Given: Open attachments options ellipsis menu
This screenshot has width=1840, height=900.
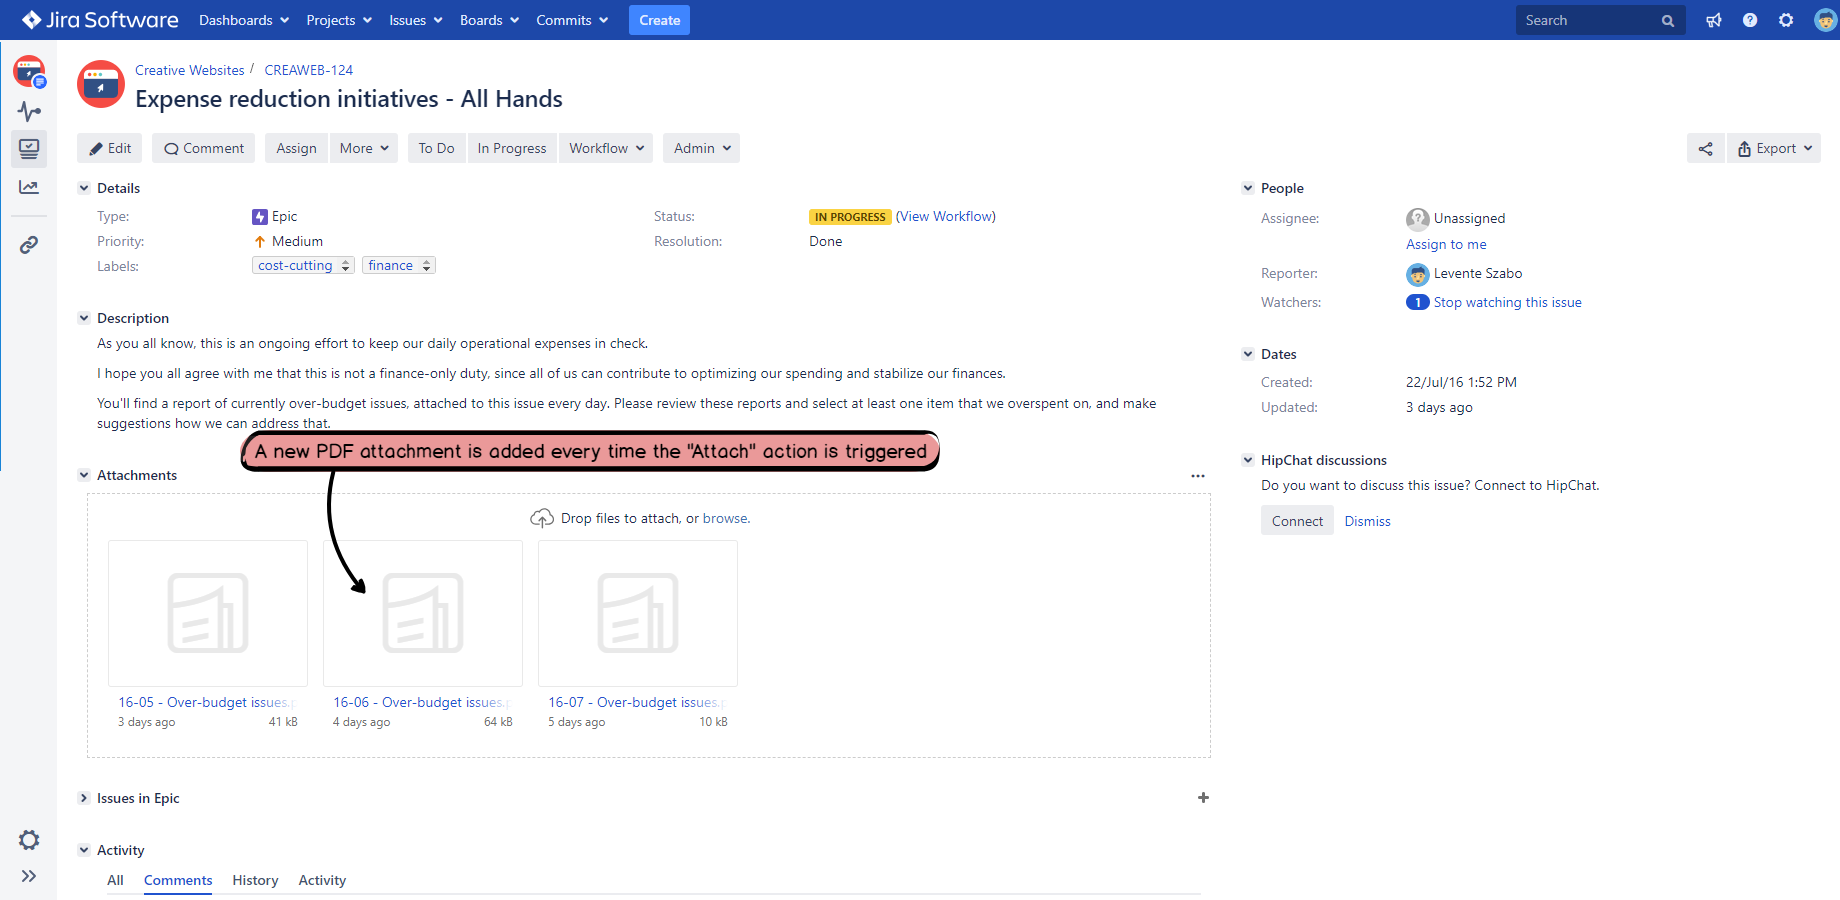Looking at the screenshot, I should pos(1198,476).
